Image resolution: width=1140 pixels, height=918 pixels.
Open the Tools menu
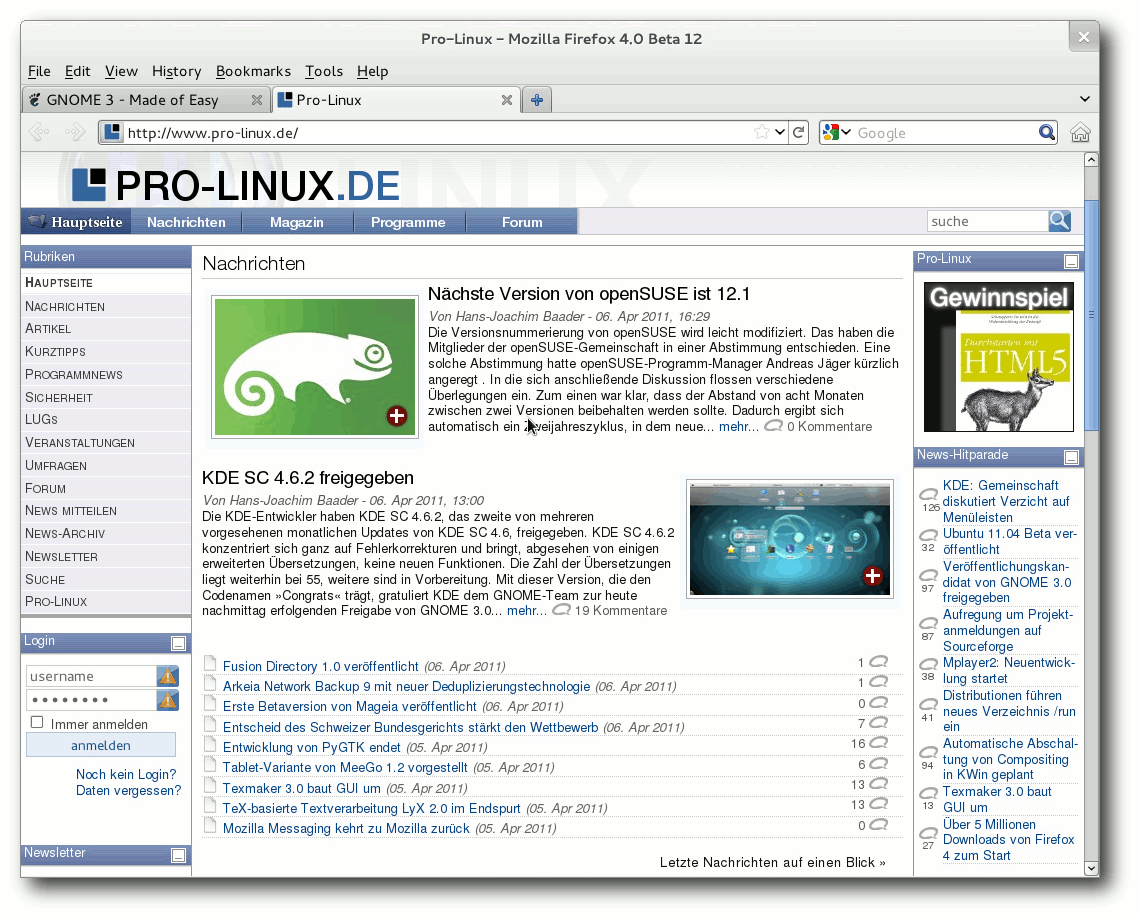324,71
